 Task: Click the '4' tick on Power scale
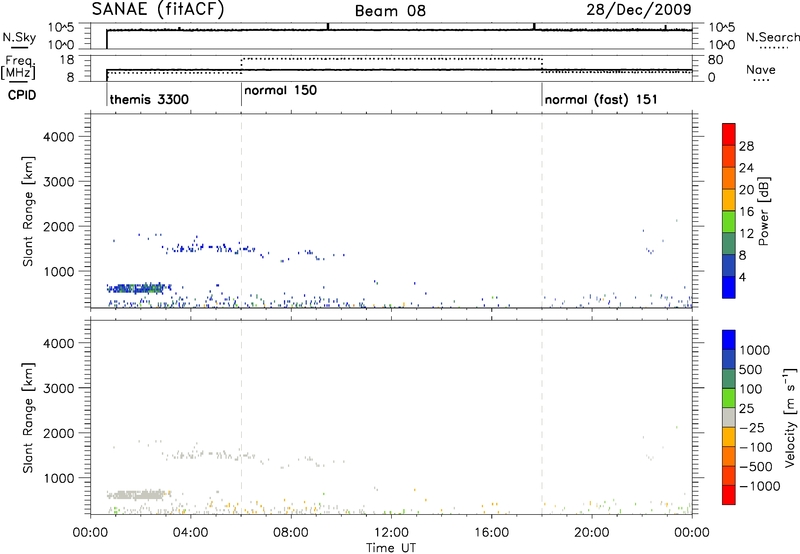742,278
